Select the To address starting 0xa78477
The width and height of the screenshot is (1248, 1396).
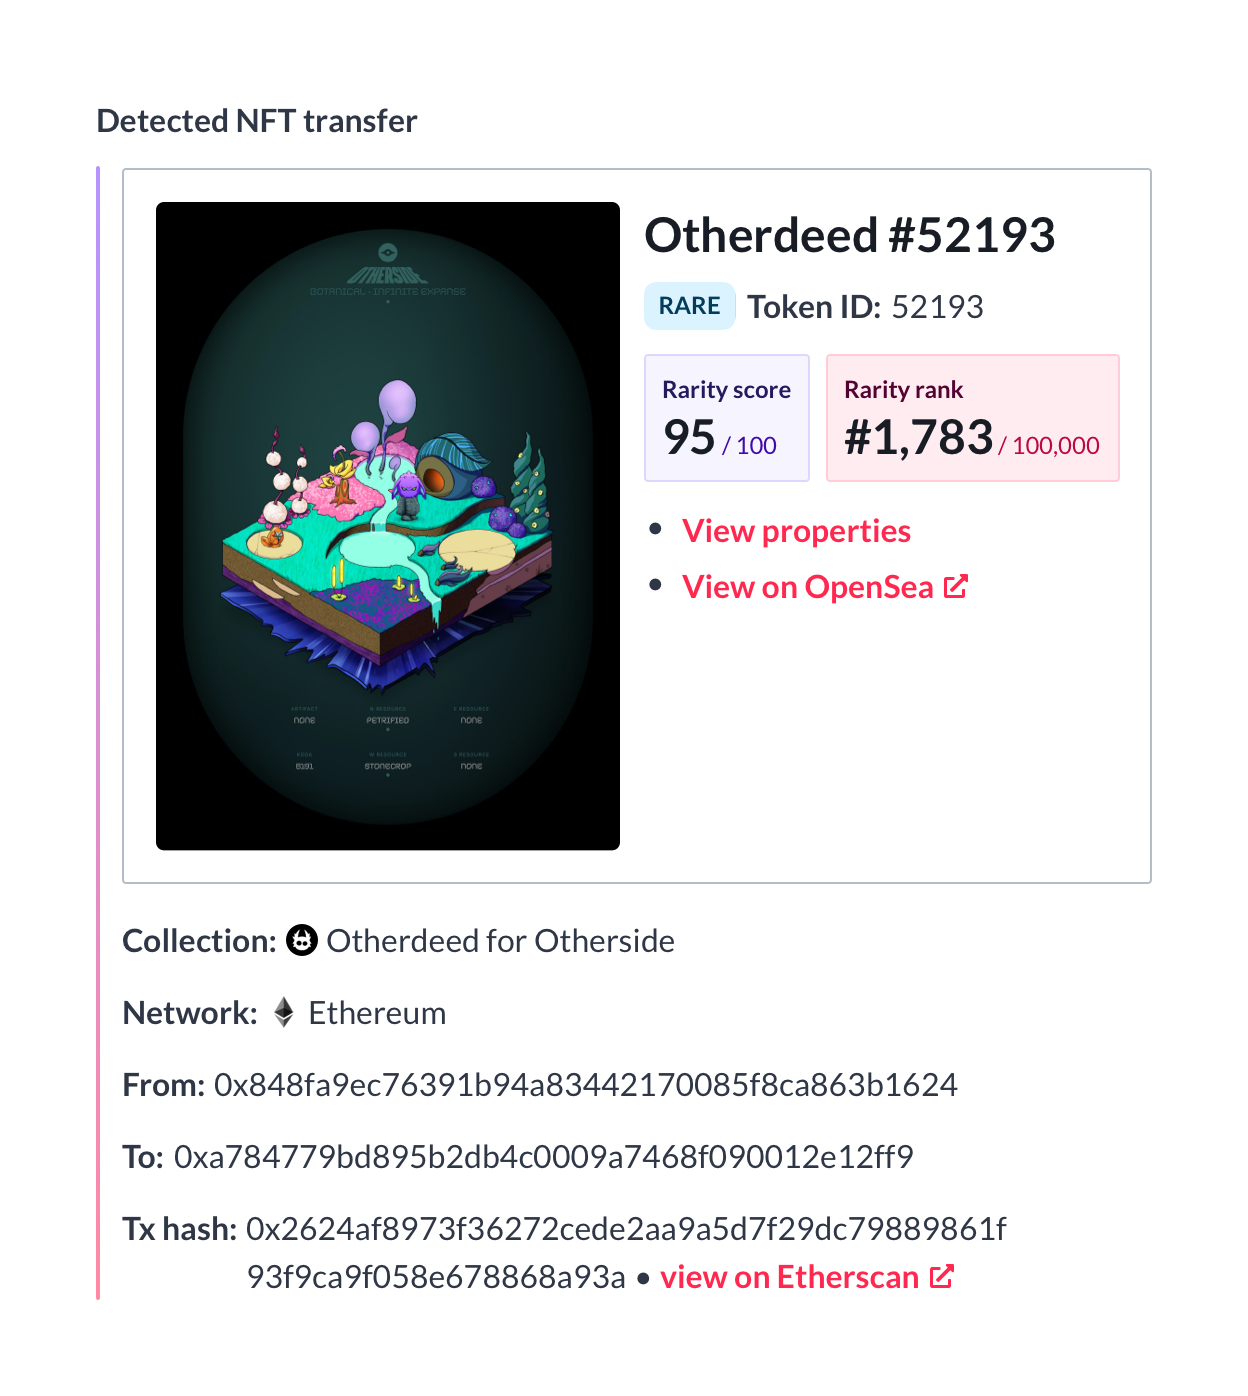(544, 1156)
